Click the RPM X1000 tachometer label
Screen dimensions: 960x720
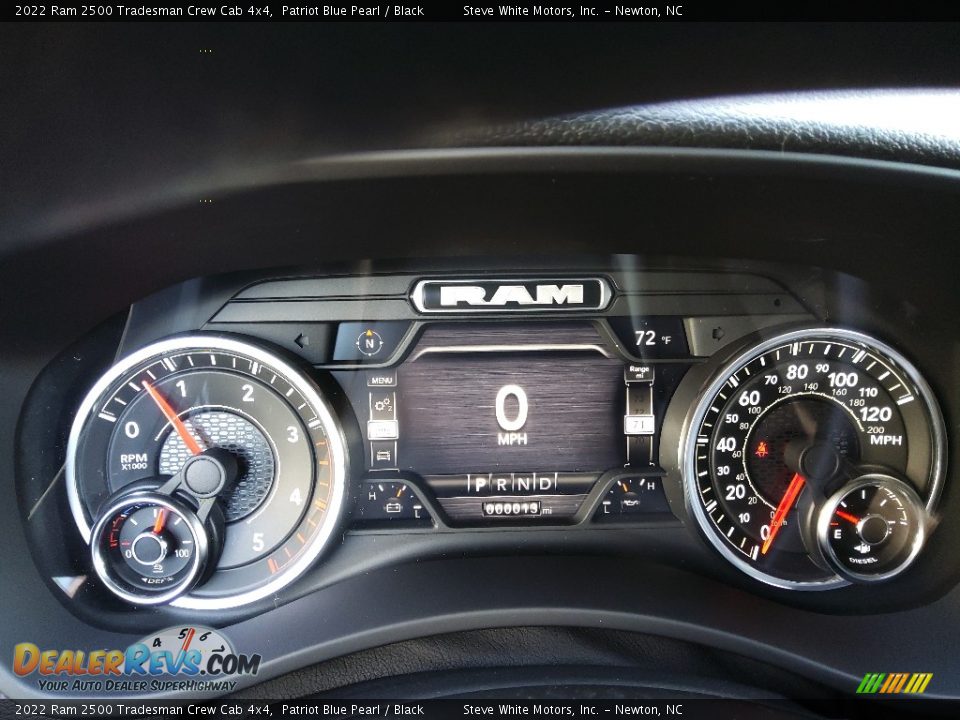click(133, 461)
